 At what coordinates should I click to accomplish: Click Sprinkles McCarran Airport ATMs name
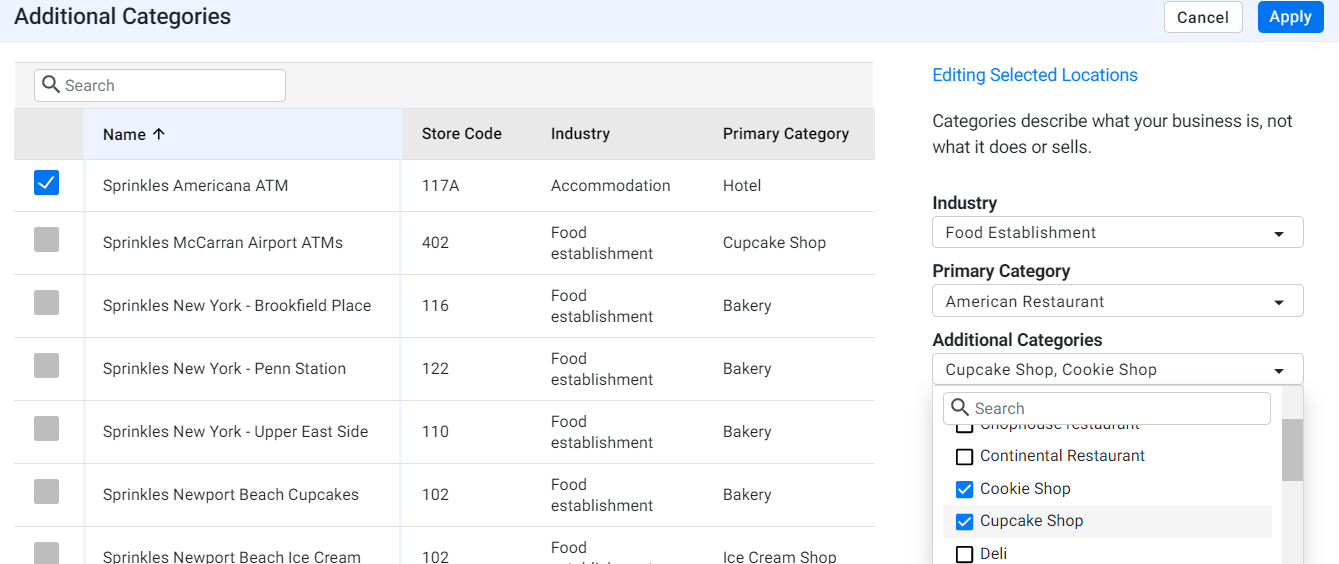pos(223,243)
